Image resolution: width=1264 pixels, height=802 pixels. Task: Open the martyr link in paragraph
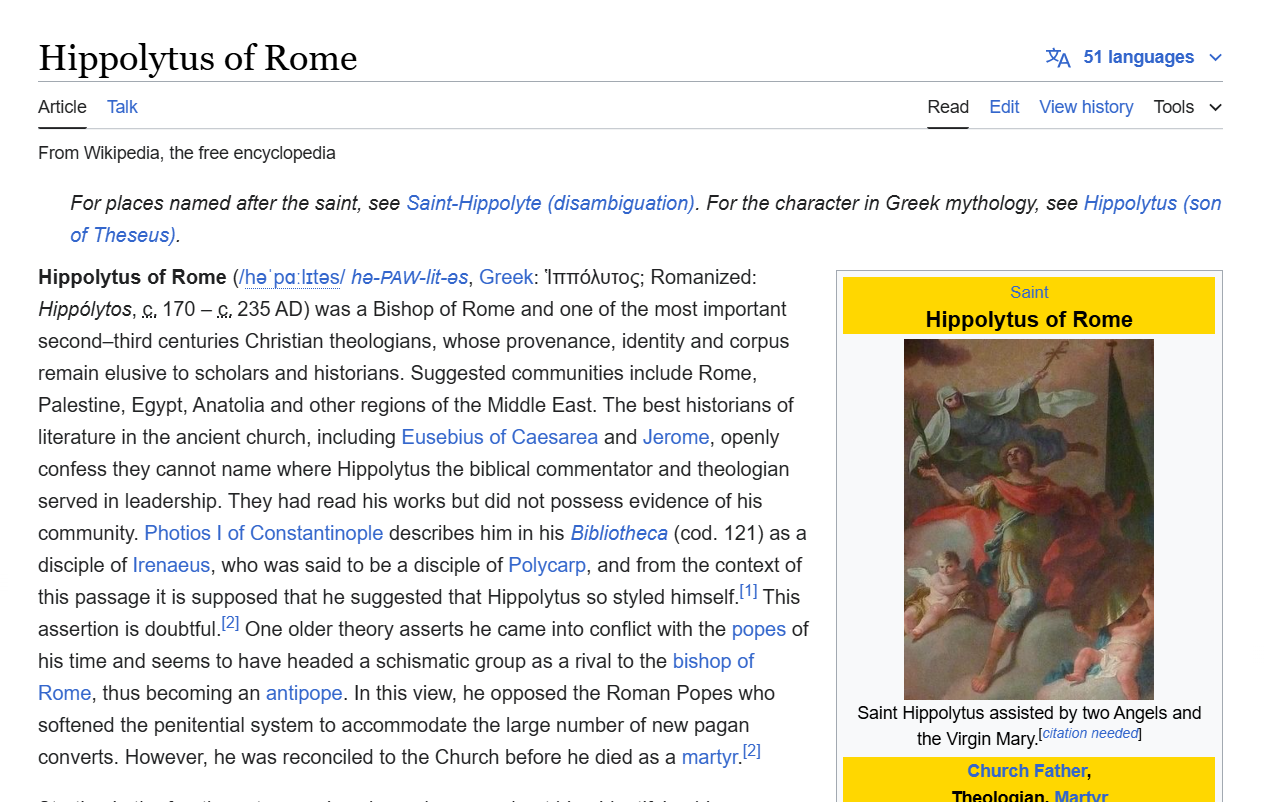(709, 757)
